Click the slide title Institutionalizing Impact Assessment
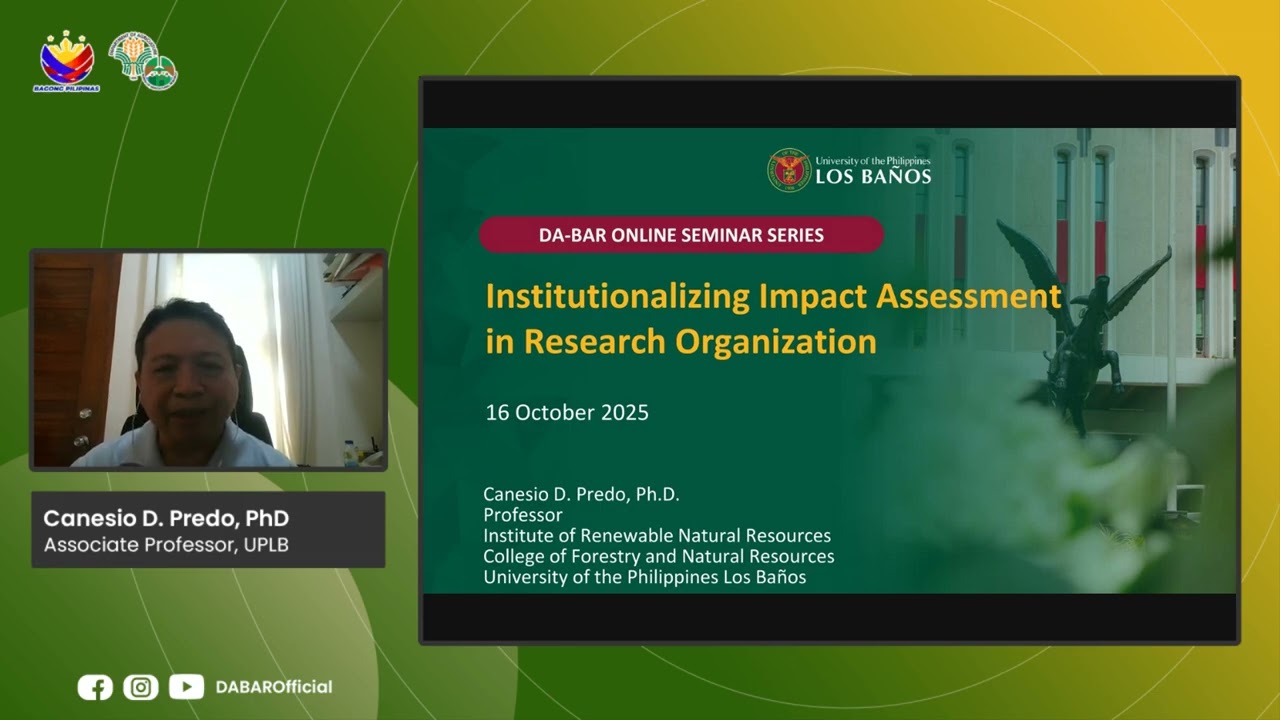This screenshot has height=720, width=1280. click(x=773, y=296)
